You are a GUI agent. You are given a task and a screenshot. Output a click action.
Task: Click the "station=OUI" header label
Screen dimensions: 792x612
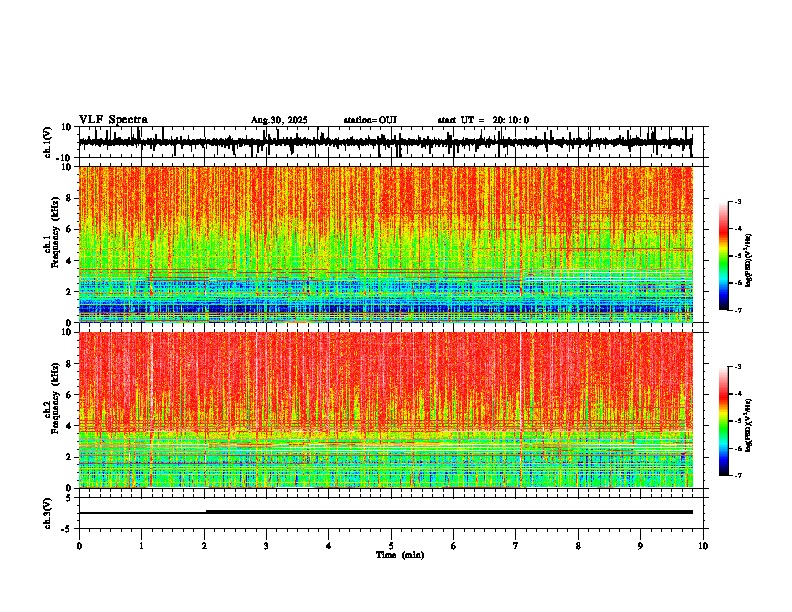point(370,120)
